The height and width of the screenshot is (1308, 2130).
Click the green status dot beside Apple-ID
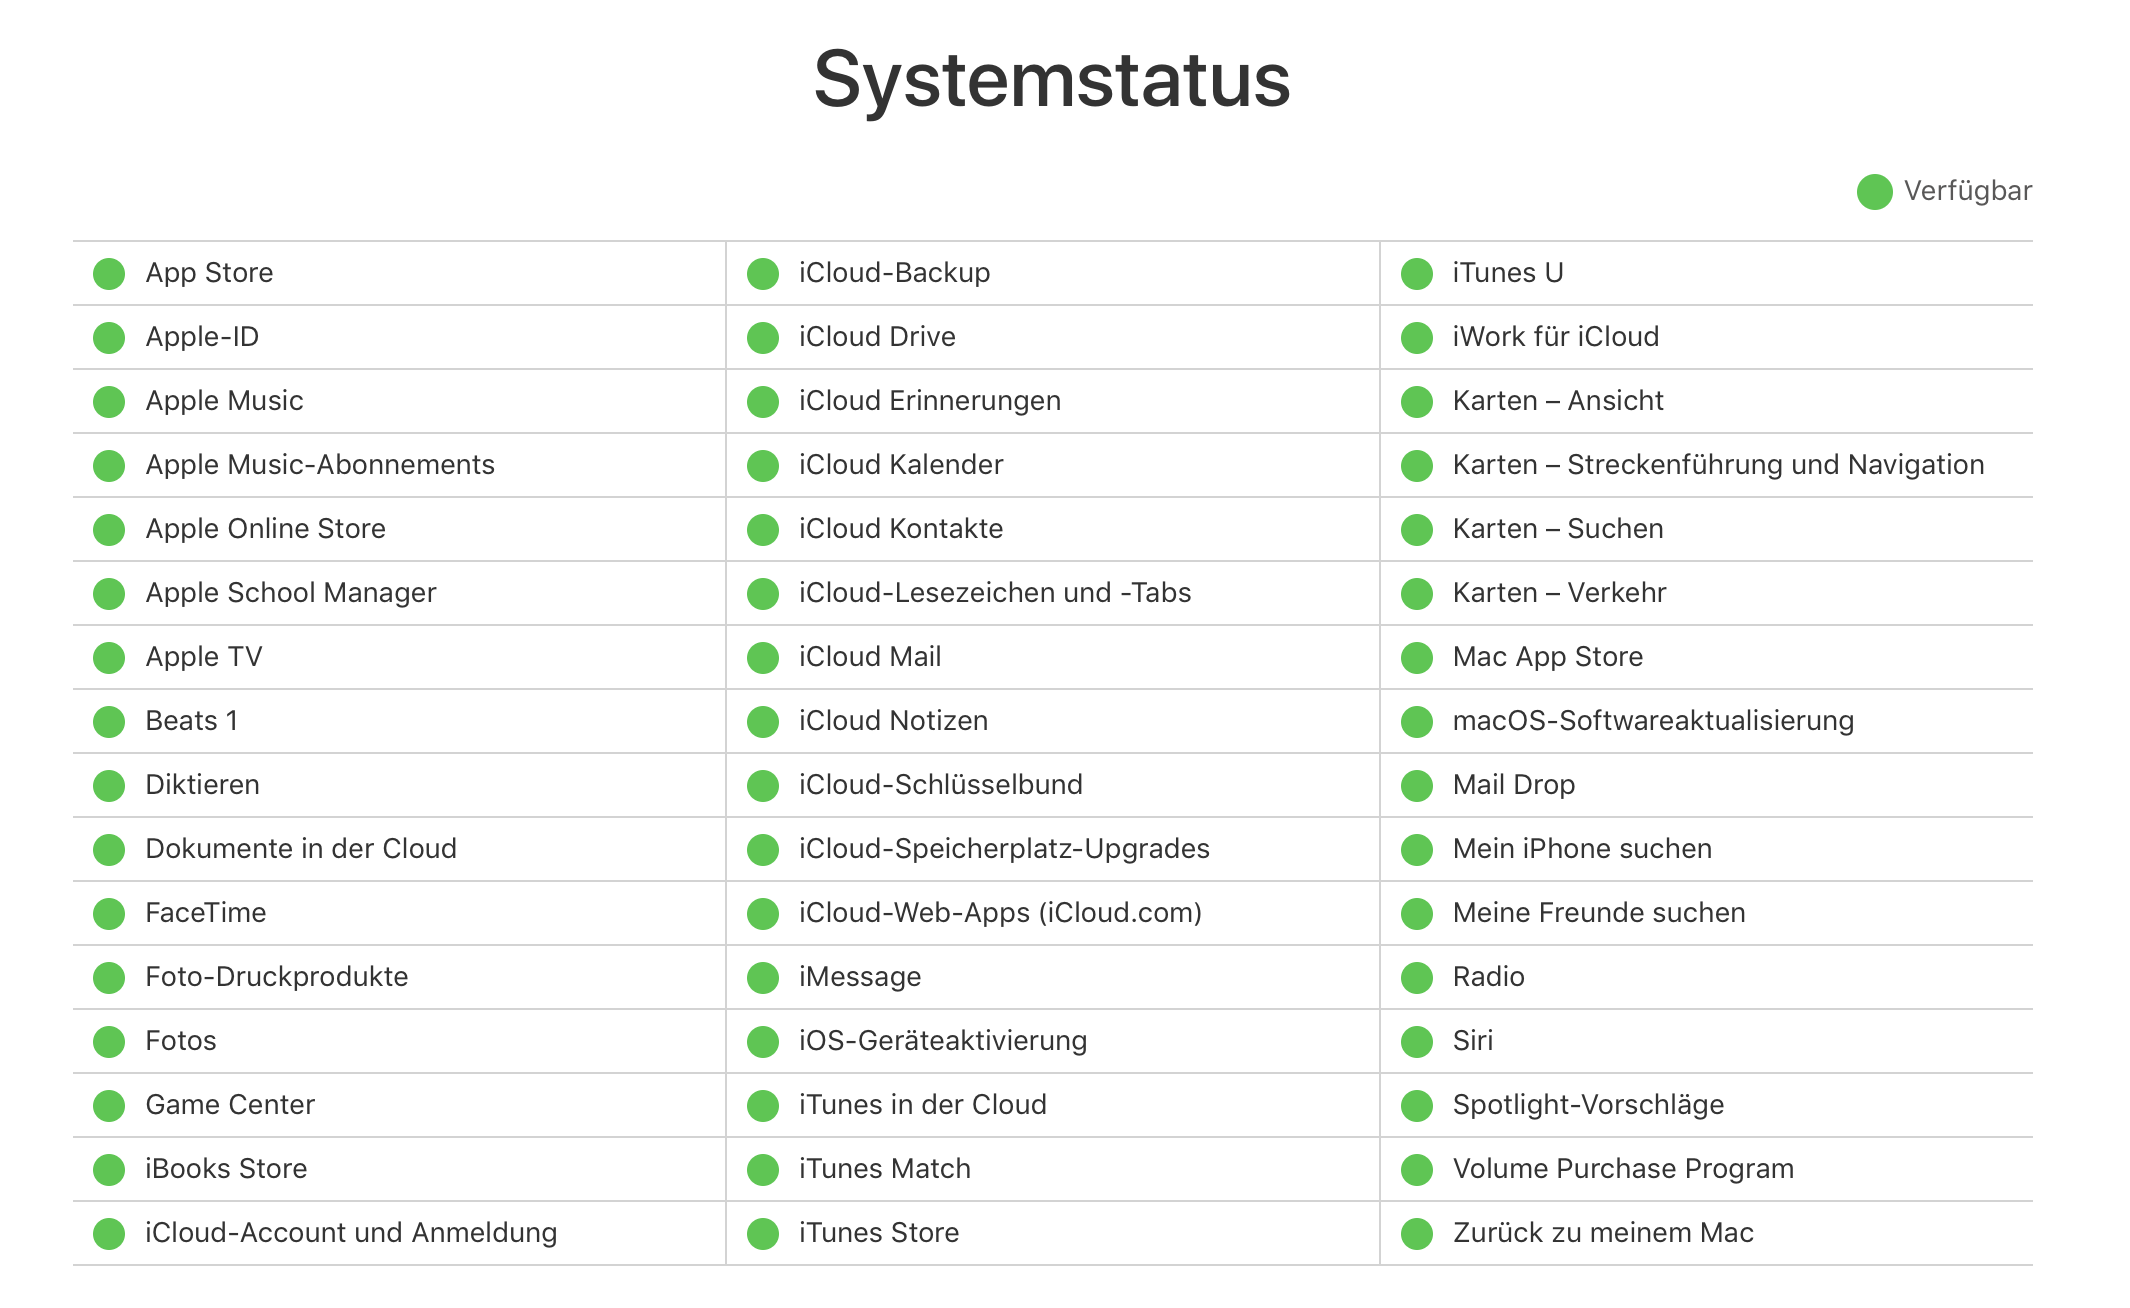click(109, 337)
